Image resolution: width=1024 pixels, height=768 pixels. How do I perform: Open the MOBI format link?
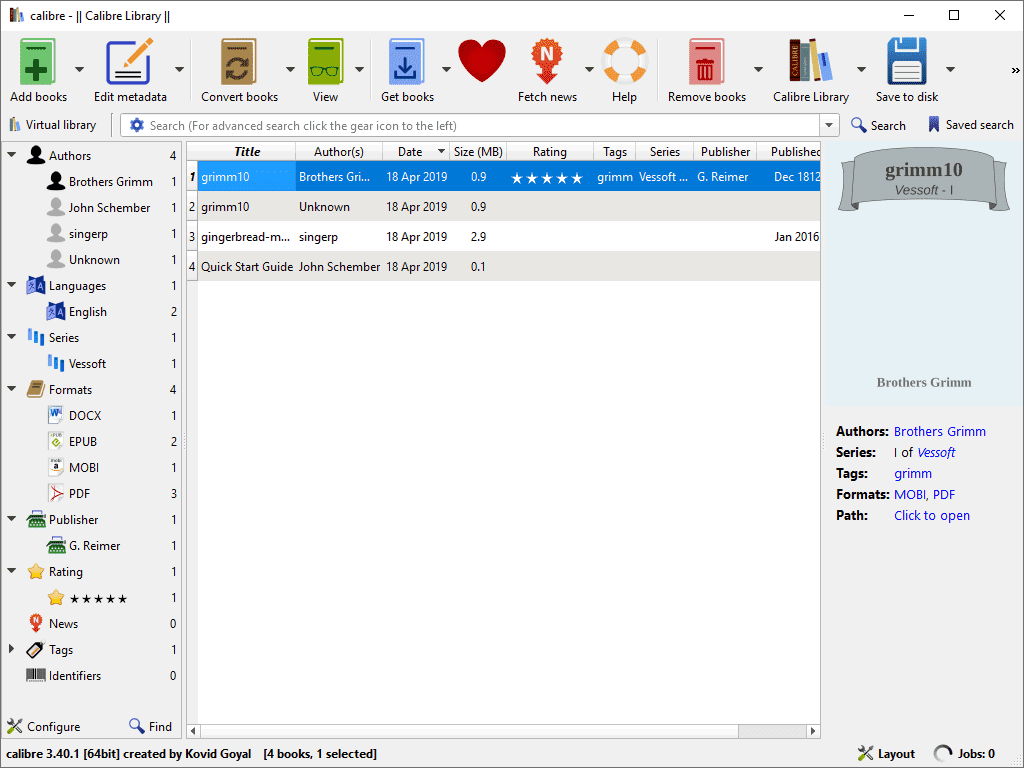click(909, 494)
